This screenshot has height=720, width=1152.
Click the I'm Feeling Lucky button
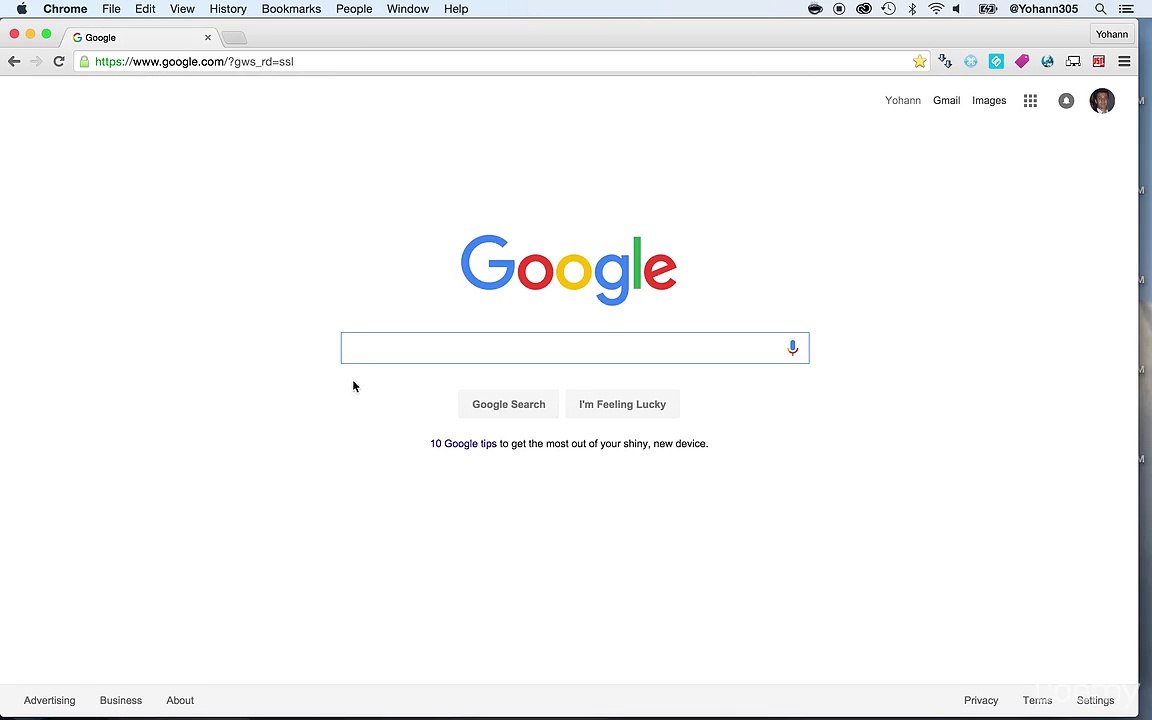coord(622,404)
